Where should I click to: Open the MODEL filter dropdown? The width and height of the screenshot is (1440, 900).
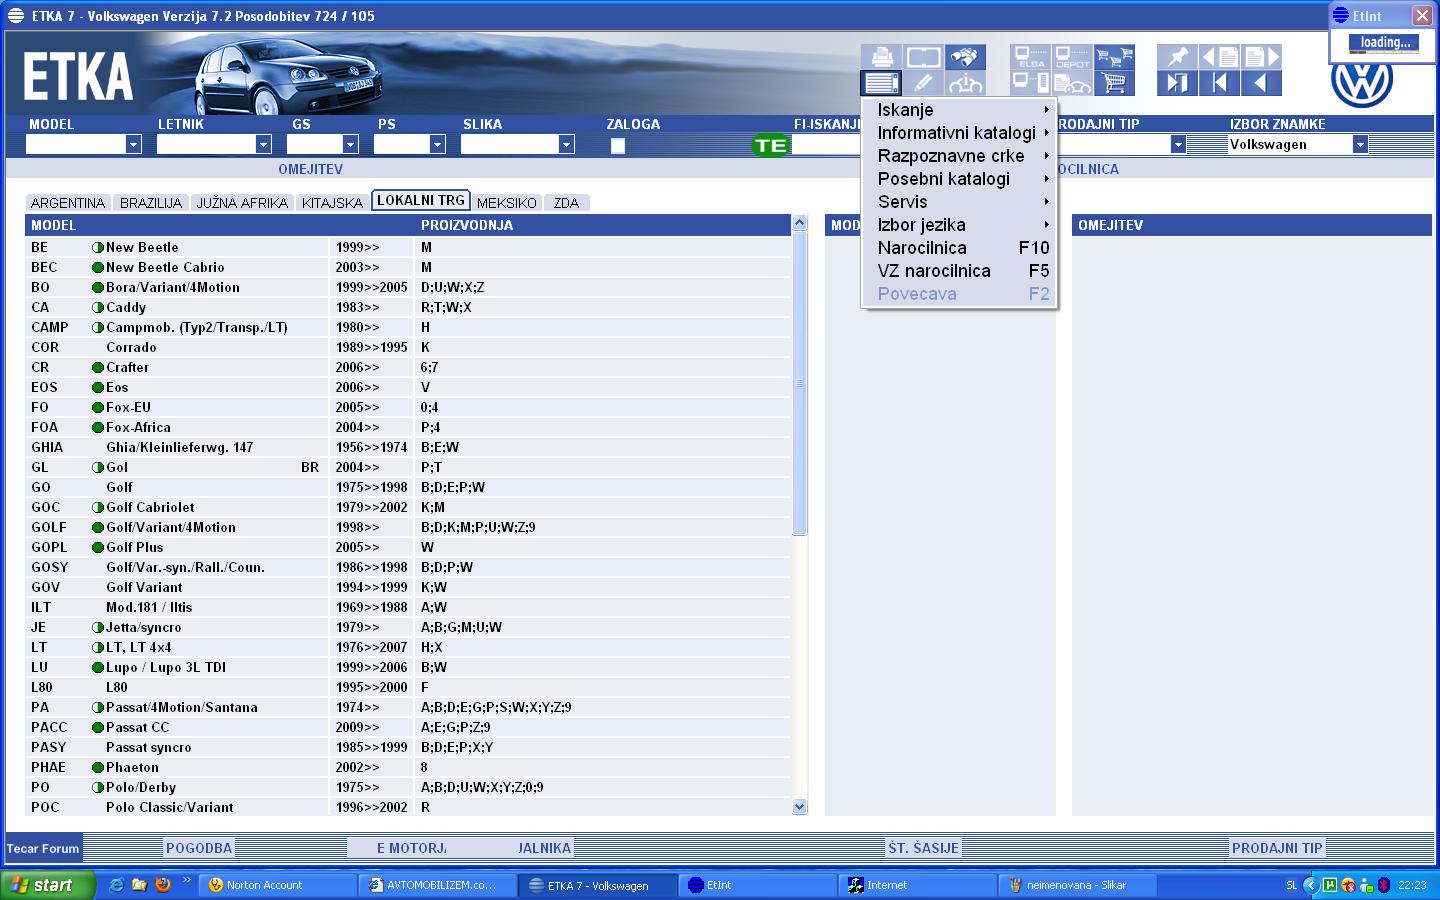point(133,145)
